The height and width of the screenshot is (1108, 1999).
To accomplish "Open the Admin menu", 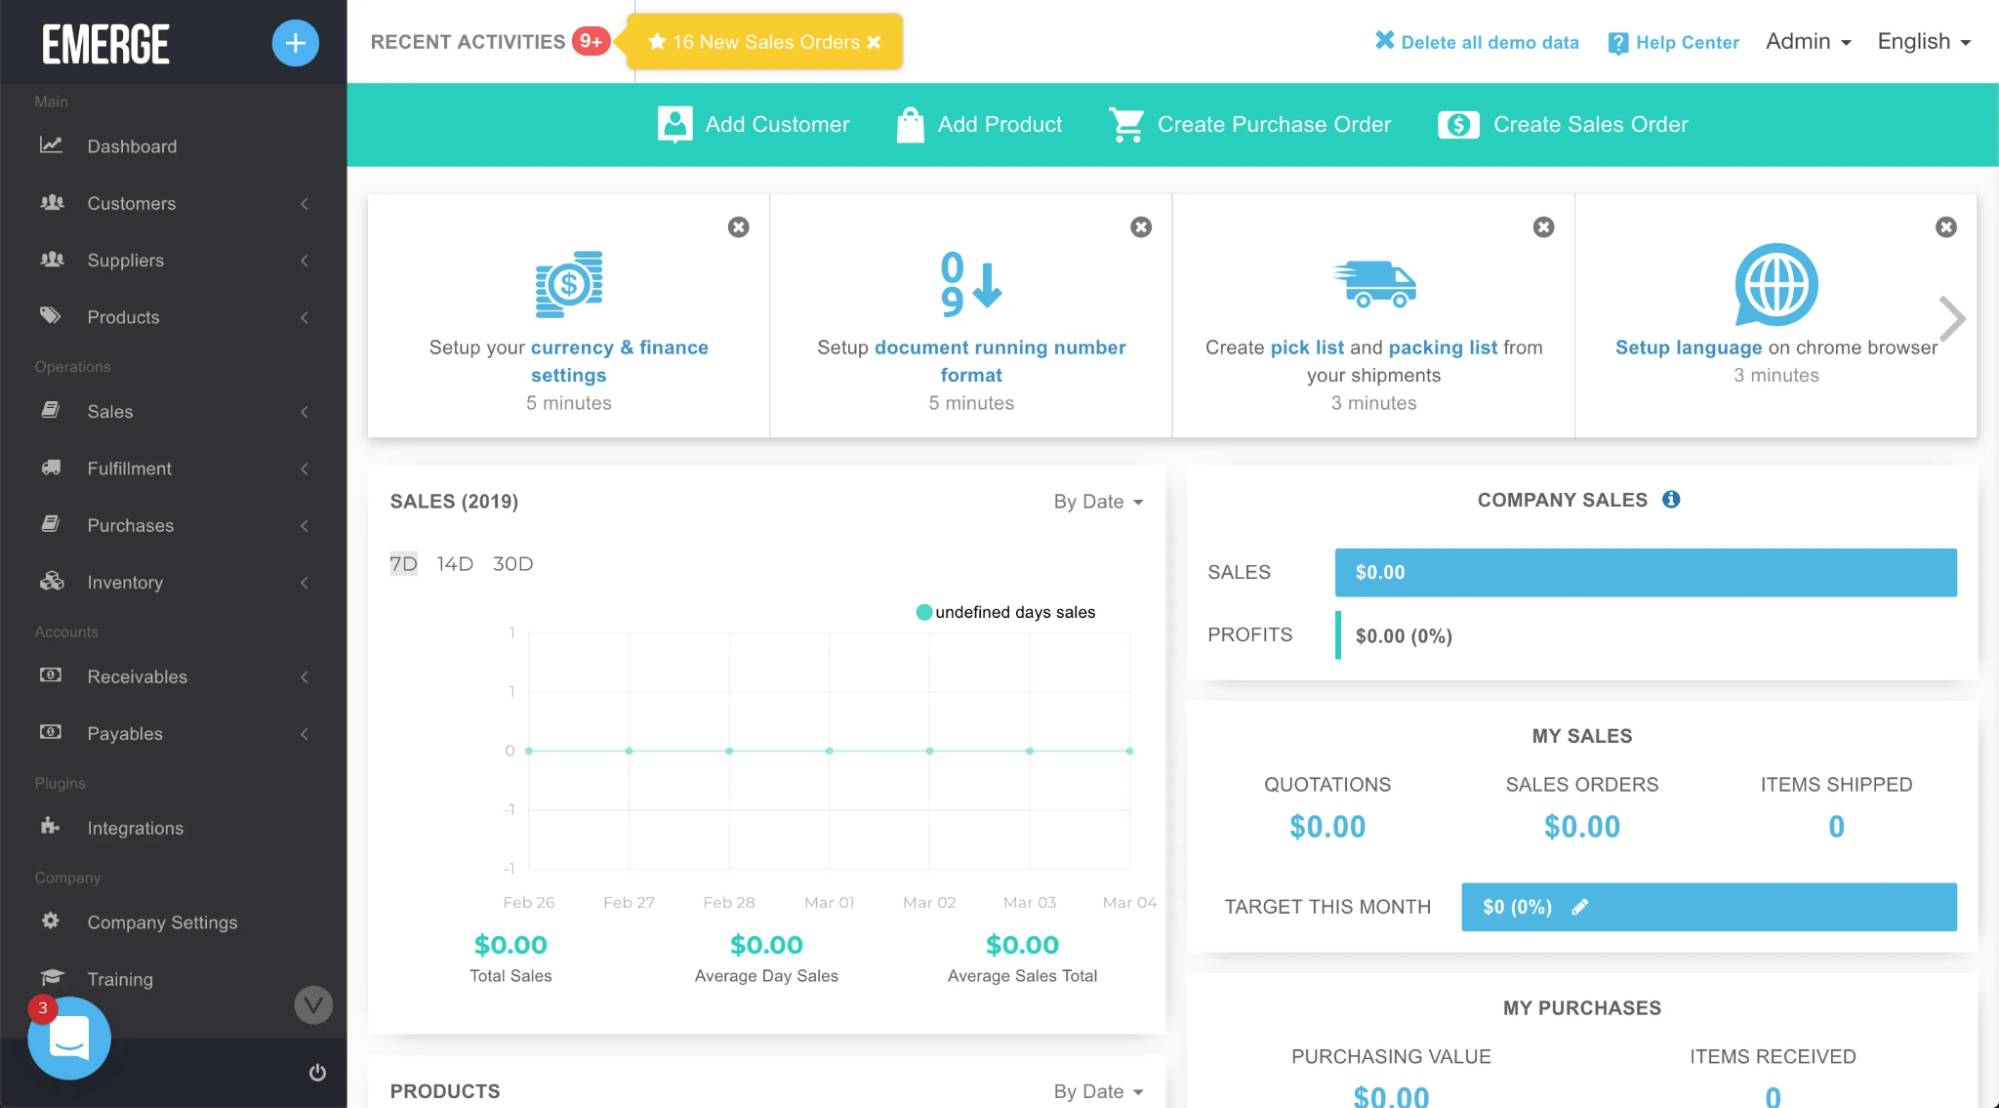I will [1808, 41].
